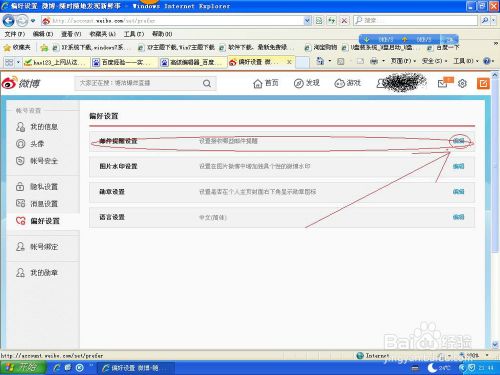Click the Weibo search magnifier icon
Viewport: 500px width, 375px height.
point(207,83)
